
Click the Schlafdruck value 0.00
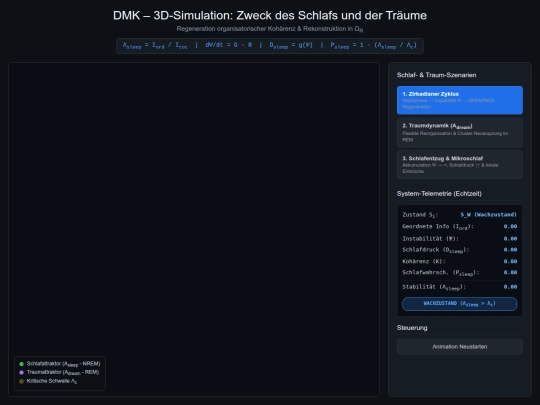(x=510, y=250)
